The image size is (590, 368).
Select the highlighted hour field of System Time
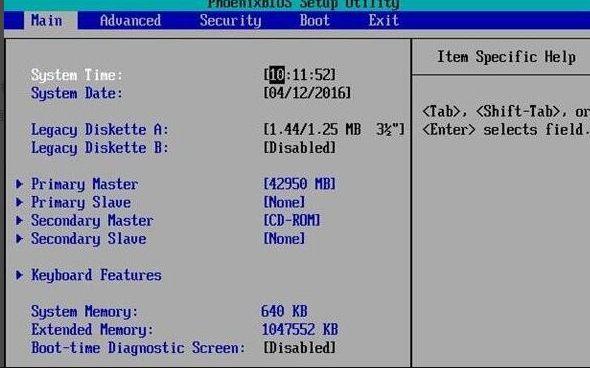[277, 75]
